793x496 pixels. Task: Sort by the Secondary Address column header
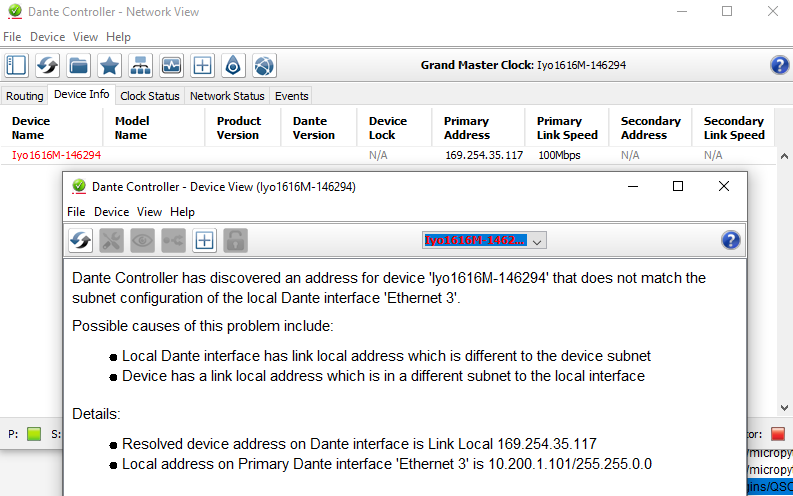click(x=650, y=128)
